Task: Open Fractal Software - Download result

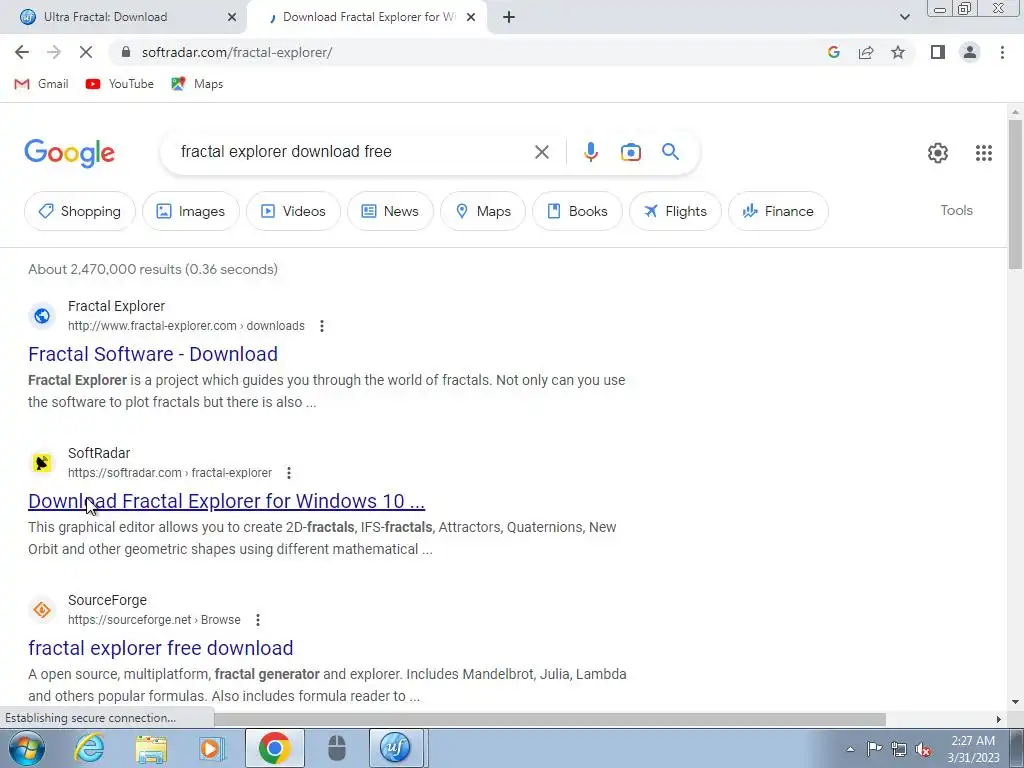Action: [x=153, y=354]
